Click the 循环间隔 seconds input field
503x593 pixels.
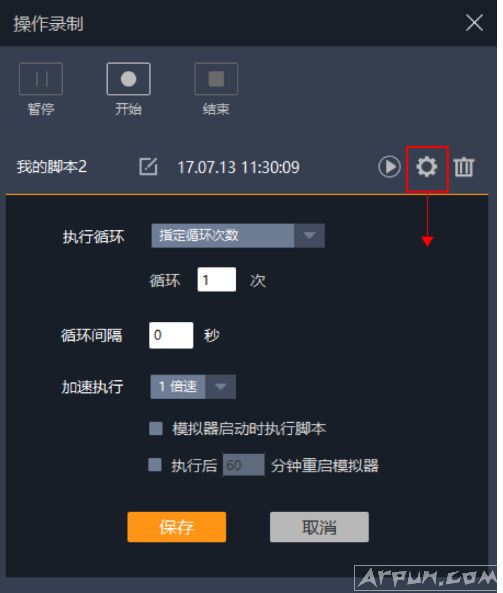tap(171, 335)
